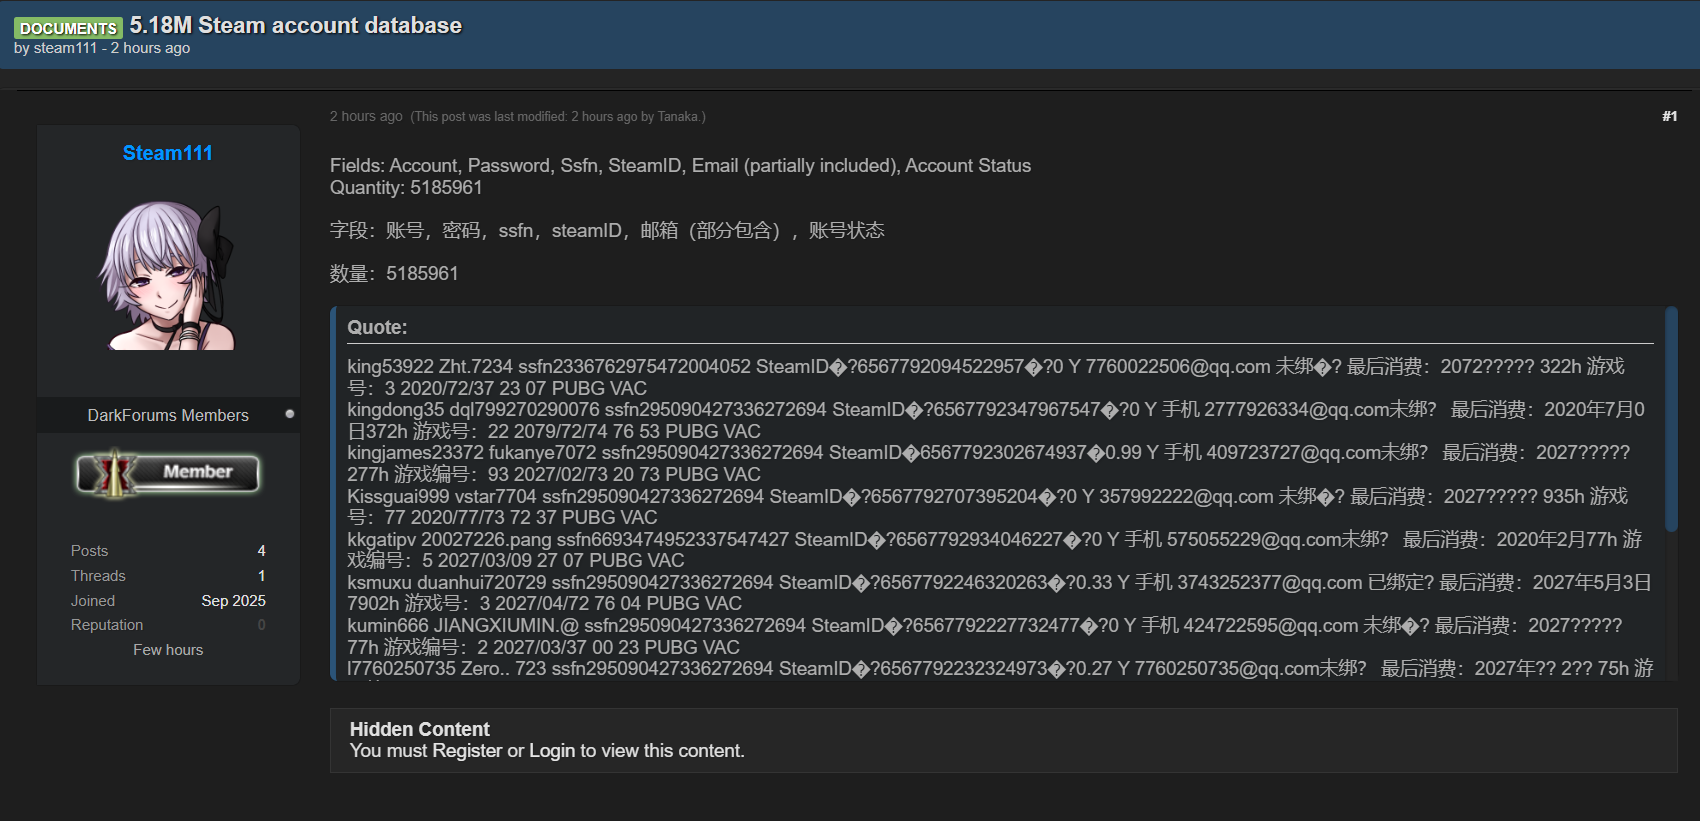The image size is (1700, 821).
Task: Open the Steam111 username profile link
Action: coord(167,153)
